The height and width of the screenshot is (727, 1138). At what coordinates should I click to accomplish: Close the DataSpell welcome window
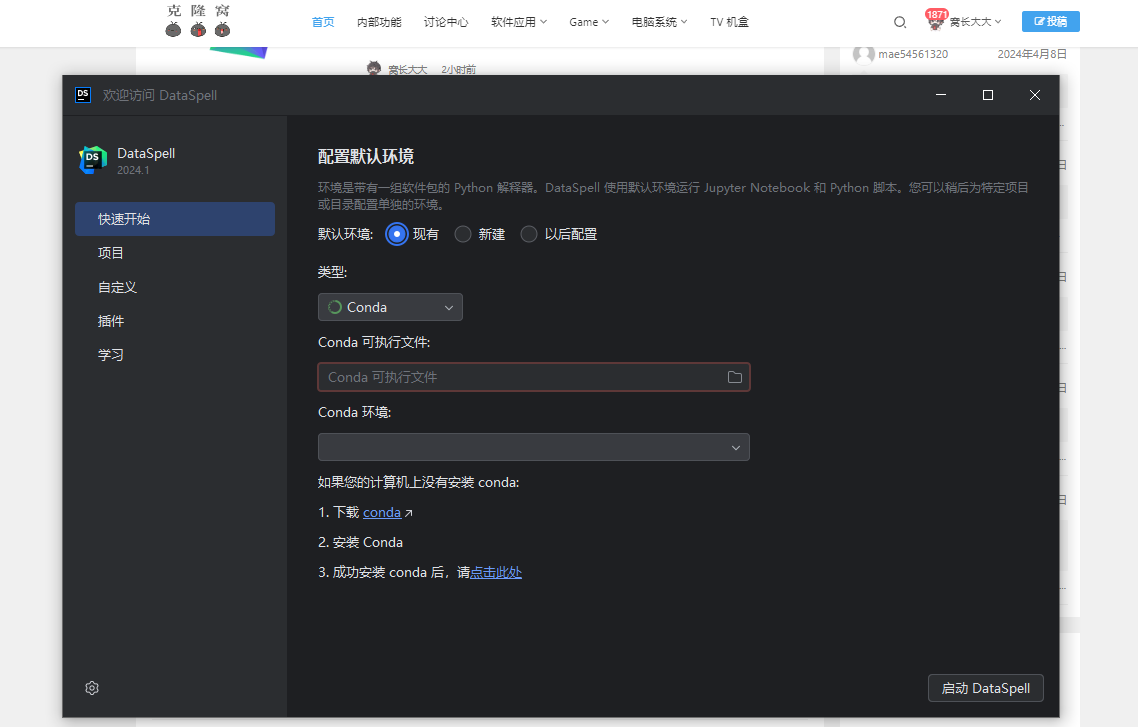(x=1035, y=95)
